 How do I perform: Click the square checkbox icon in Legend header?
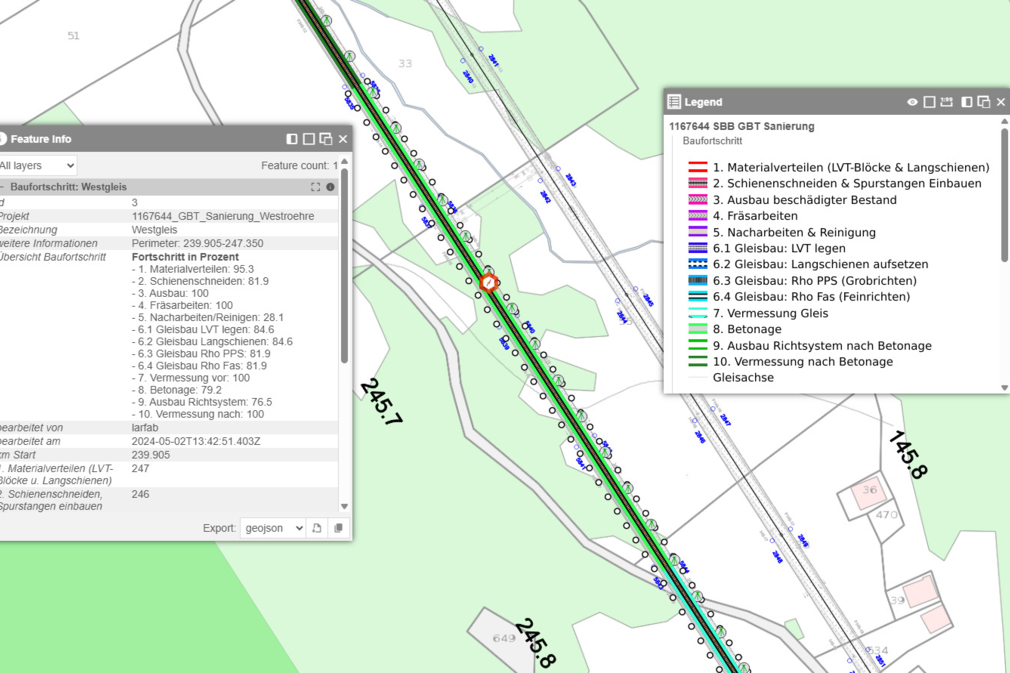pyautogui.click(x=929, y=102)
